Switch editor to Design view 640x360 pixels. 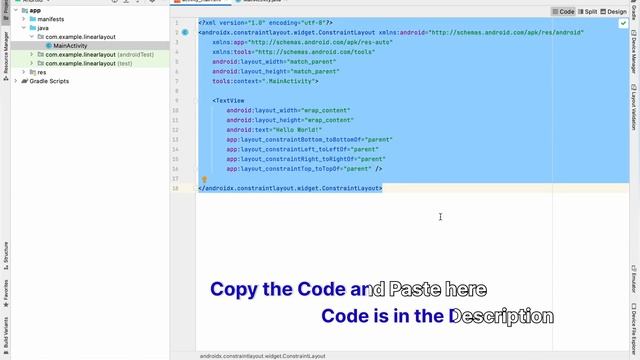613,11
